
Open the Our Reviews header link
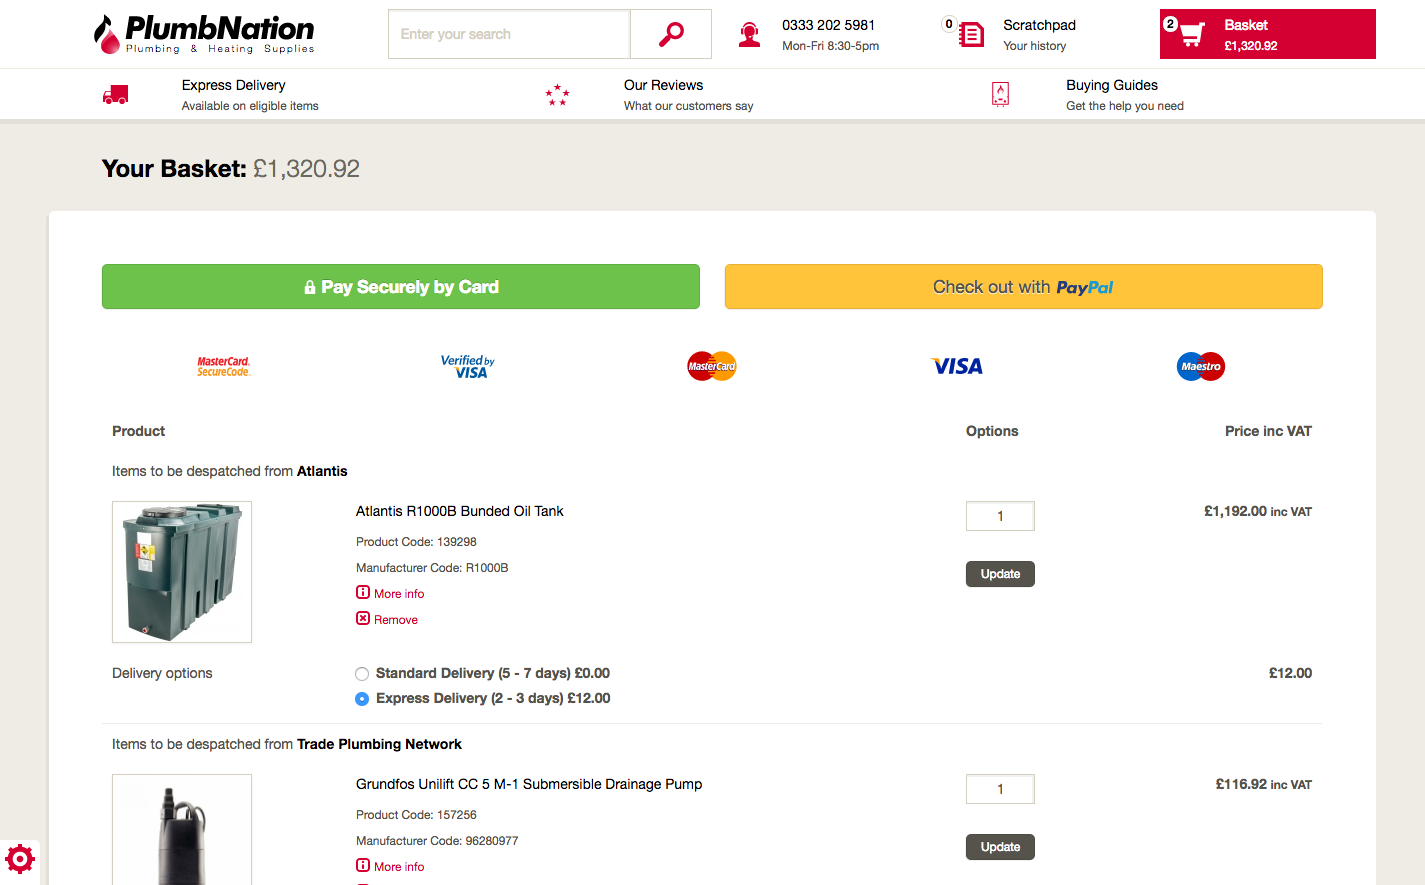coord(688,95)
